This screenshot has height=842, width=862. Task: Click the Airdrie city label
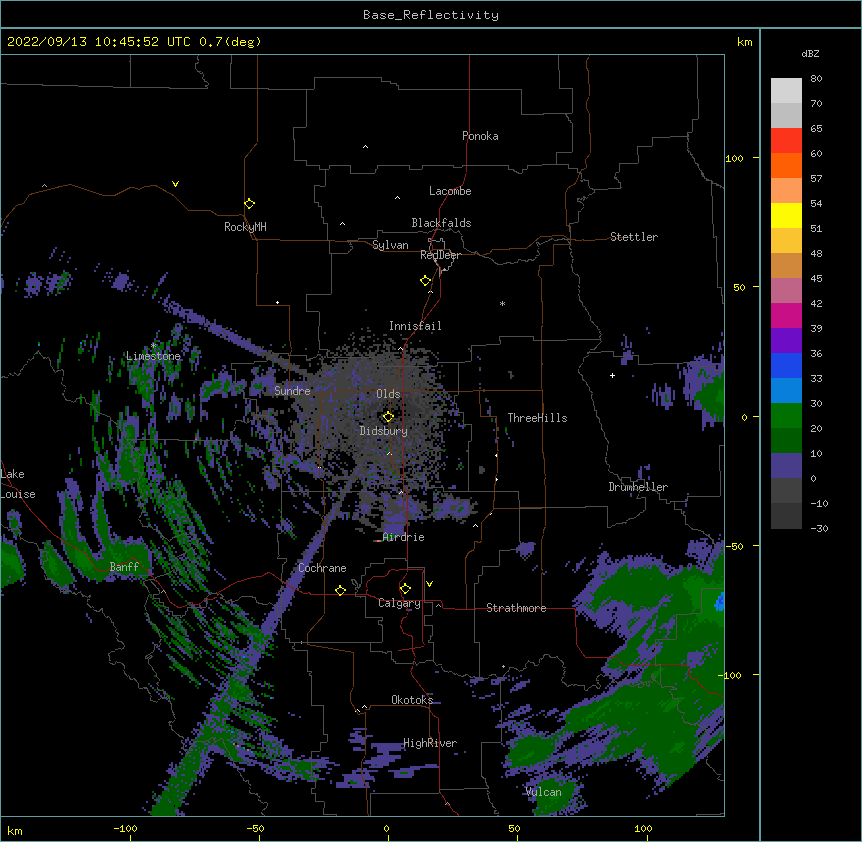point(404,537)
